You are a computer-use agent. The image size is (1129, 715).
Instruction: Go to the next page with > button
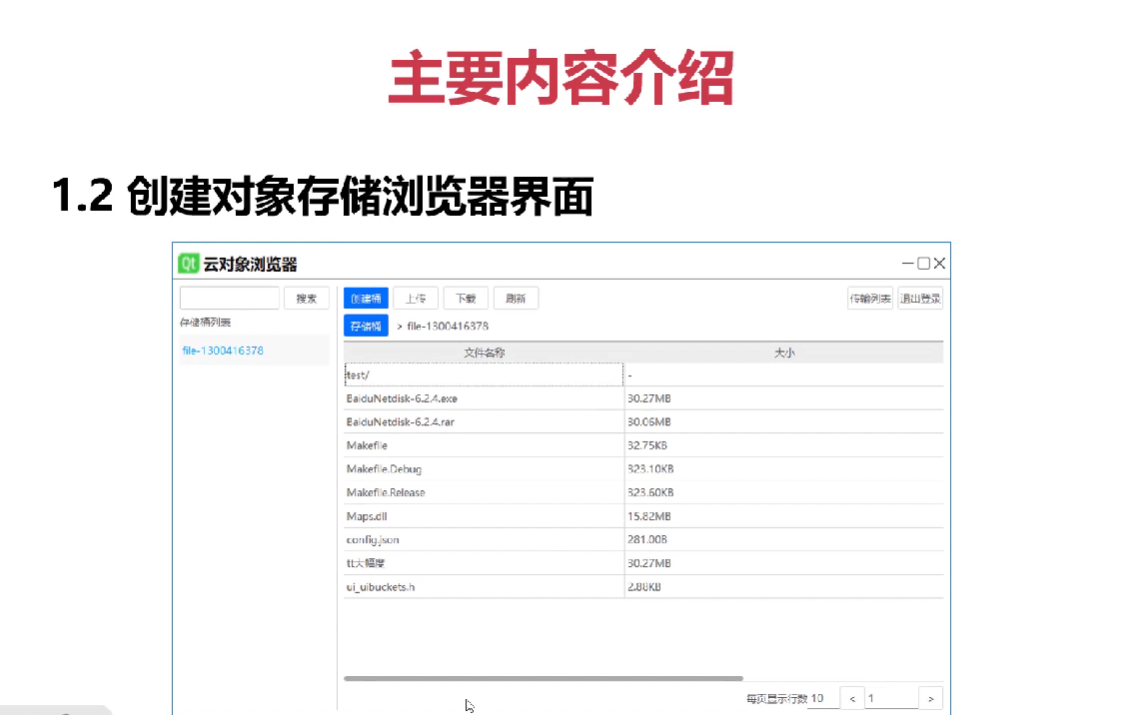[x=931, y=698]
